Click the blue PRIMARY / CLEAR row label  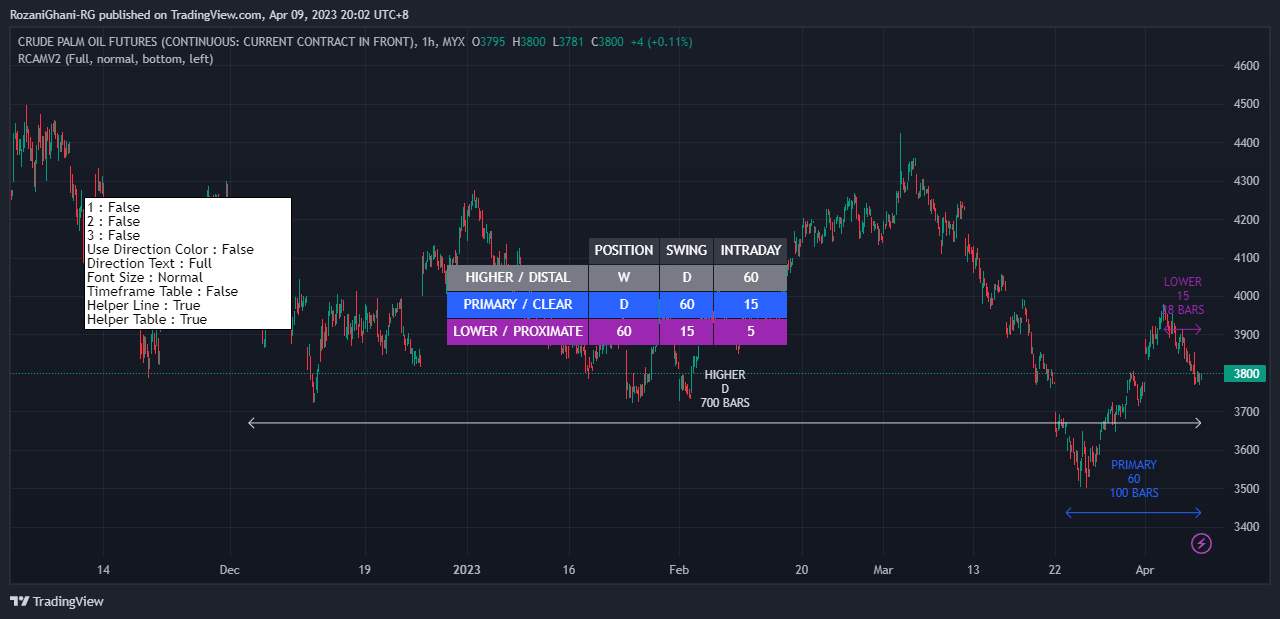click(x=518, y=304)
